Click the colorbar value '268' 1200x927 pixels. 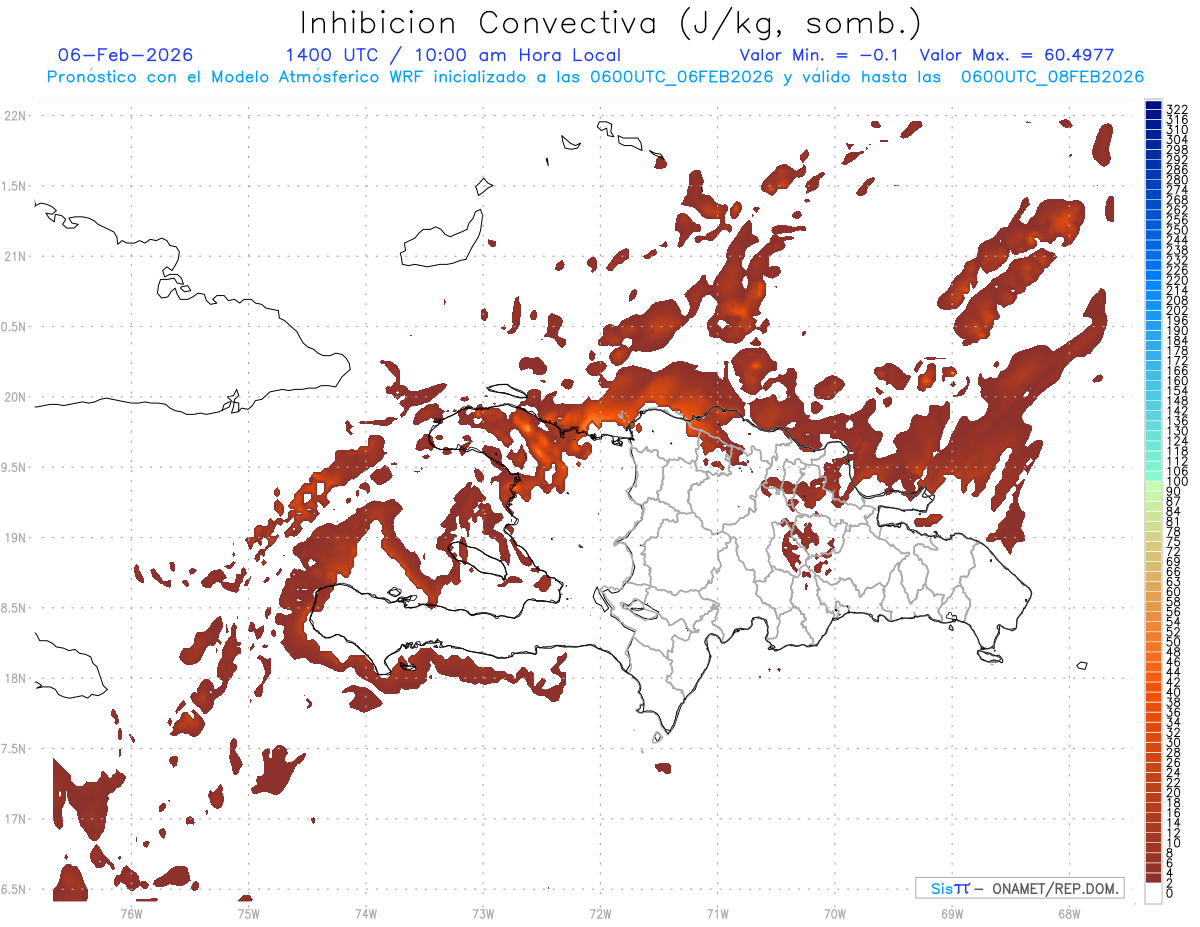coord(1177,200)
